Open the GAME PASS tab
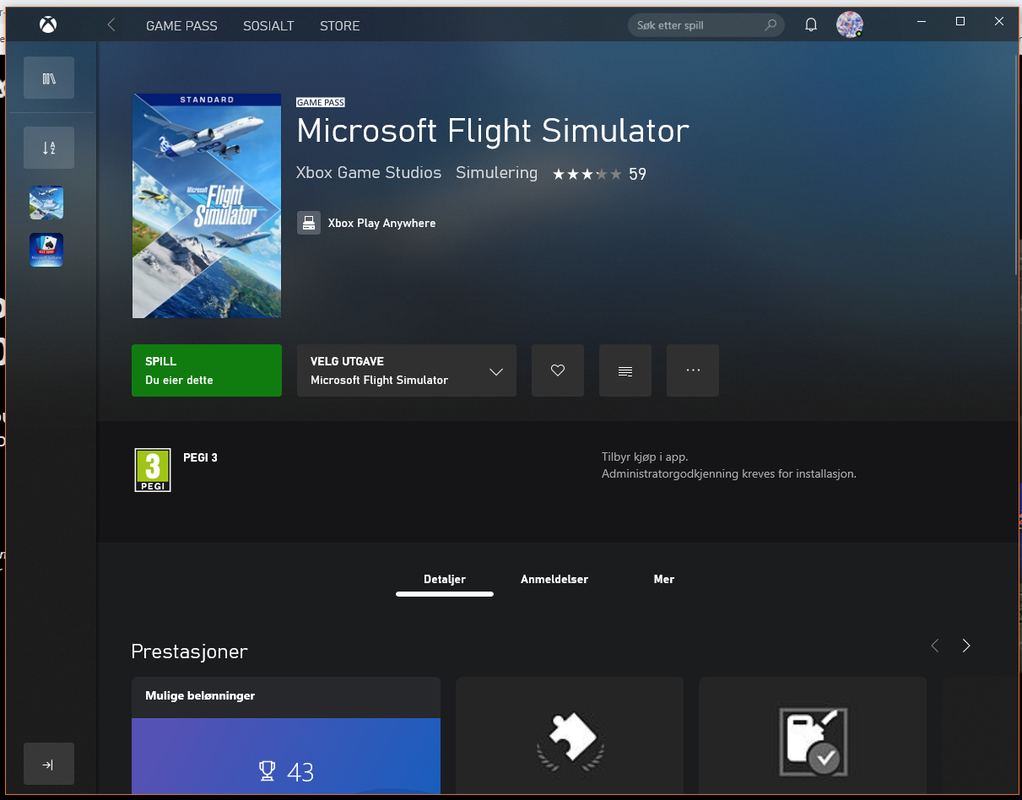Screen dimensions: 1022x800 click(x=181, y=25)
